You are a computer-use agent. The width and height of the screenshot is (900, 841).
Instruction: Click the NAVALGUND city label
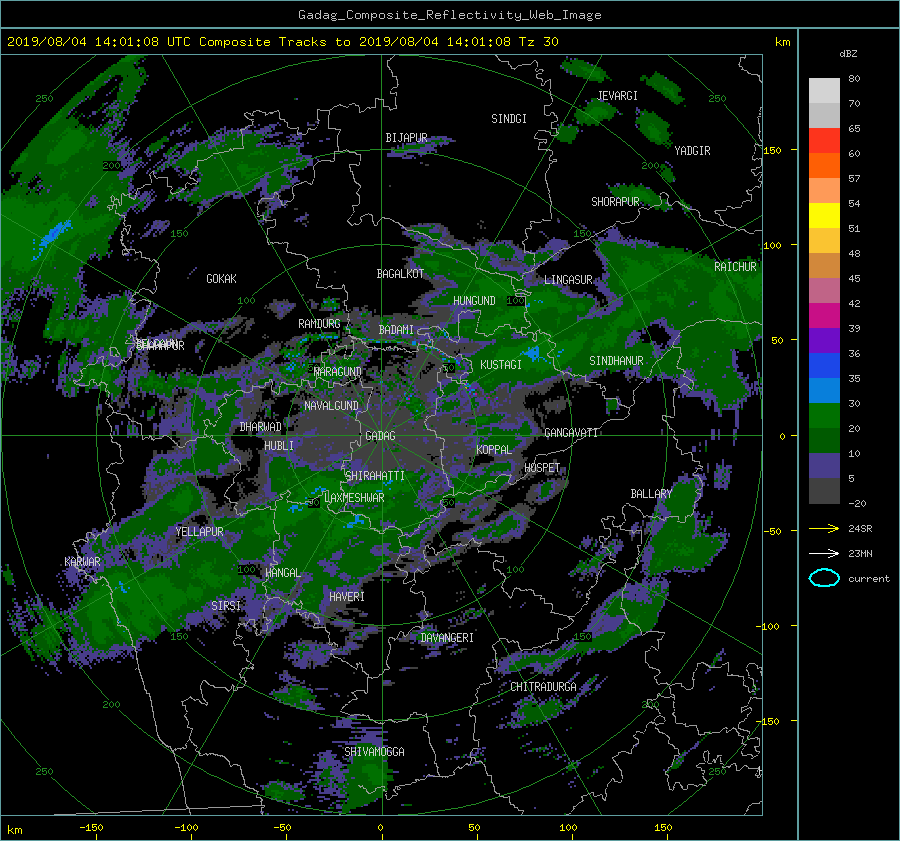click(x=331, y=405)
